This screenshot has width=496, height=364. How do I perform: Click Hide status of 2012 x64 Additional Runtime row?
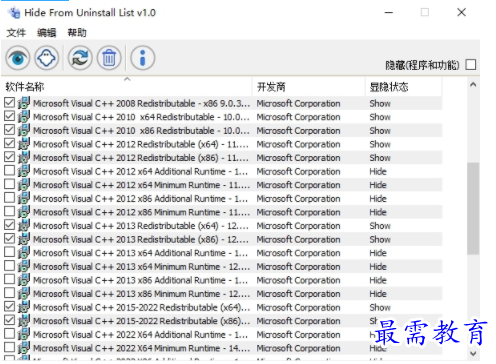(x=378, y=171)
